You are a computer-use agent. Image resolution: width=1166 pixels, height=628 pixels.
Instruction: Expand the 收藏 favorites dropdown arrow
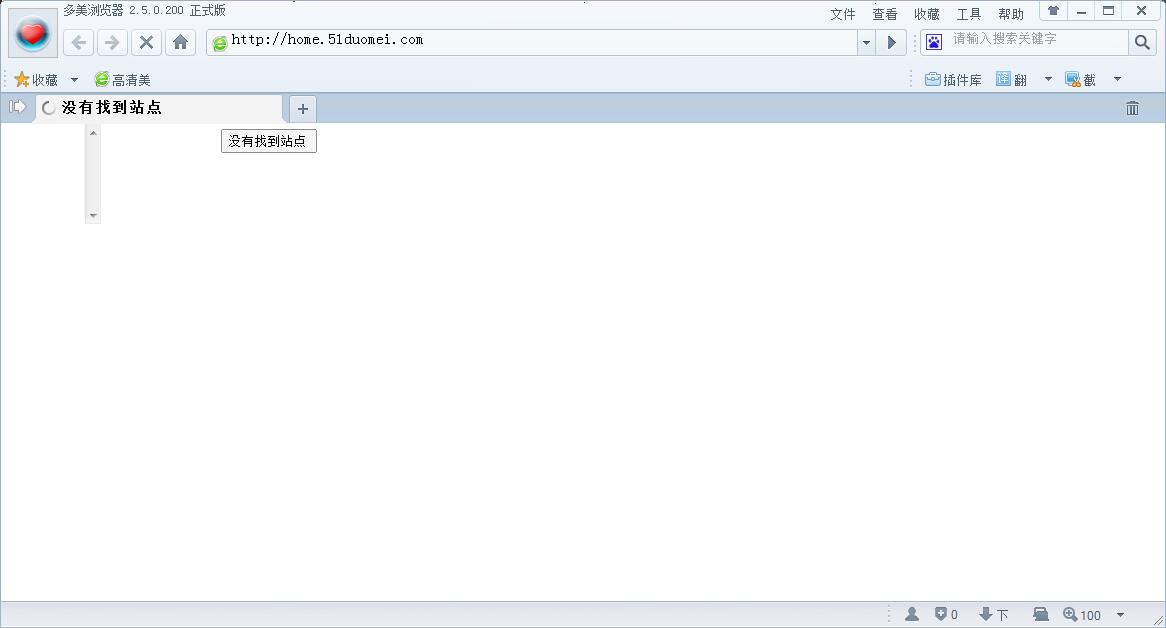point(74,80)
